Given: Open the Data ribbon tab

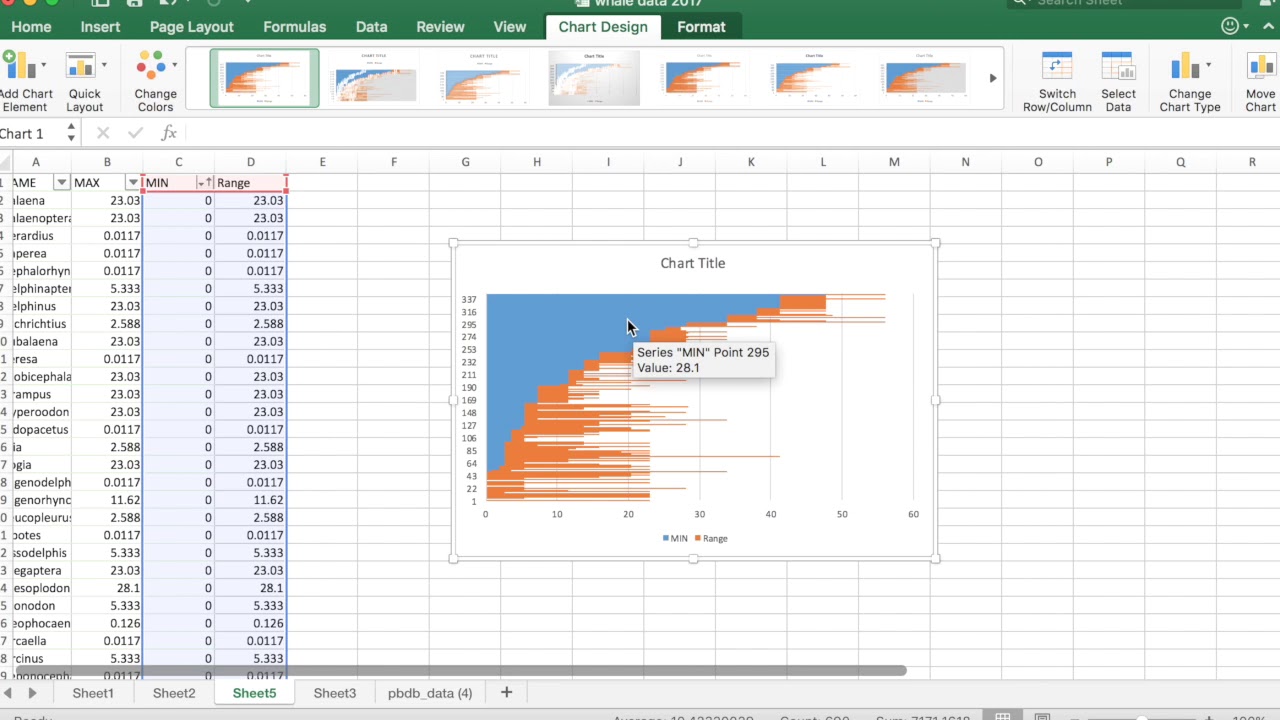Looking at the screenshot, I should click(x=371, y=27).
